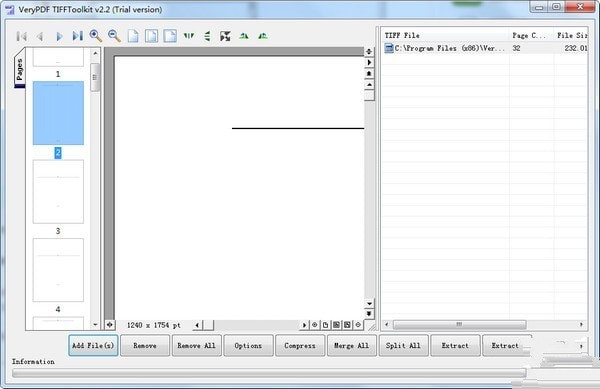Click the first Extract button
600x389 pixels.
[455, 345]
